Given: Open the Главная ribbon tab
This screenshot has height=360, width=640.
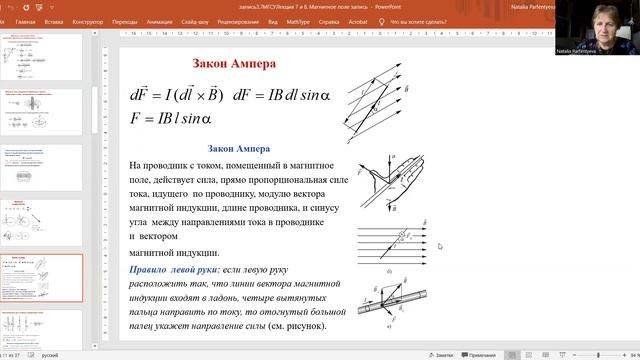Looking at the screenshot, I should click(25, 22).
